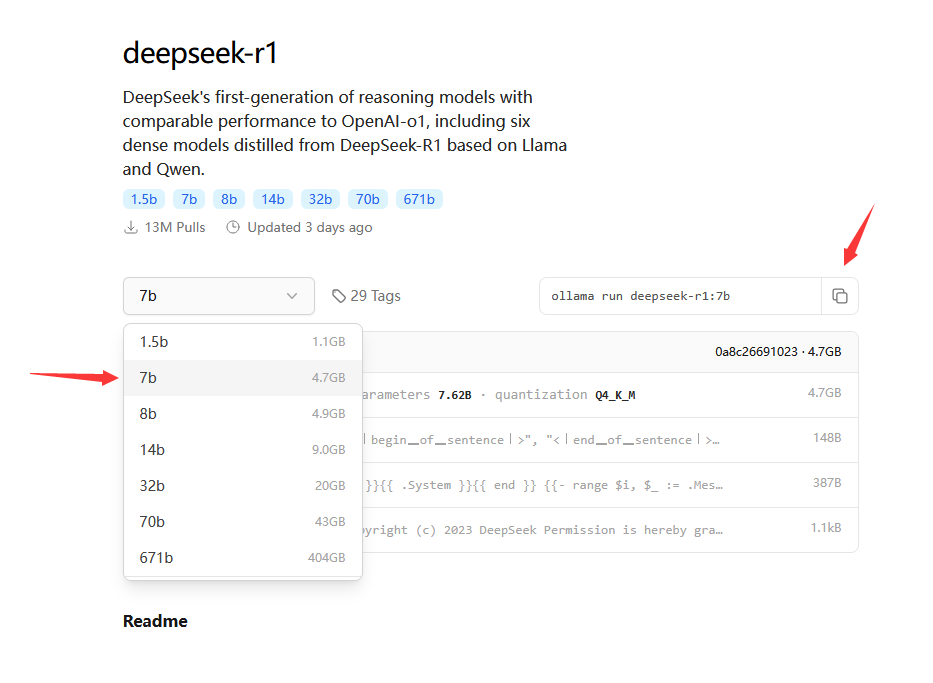
Task: Select 8b model in dropdown
Action: [x=242, y=414]
